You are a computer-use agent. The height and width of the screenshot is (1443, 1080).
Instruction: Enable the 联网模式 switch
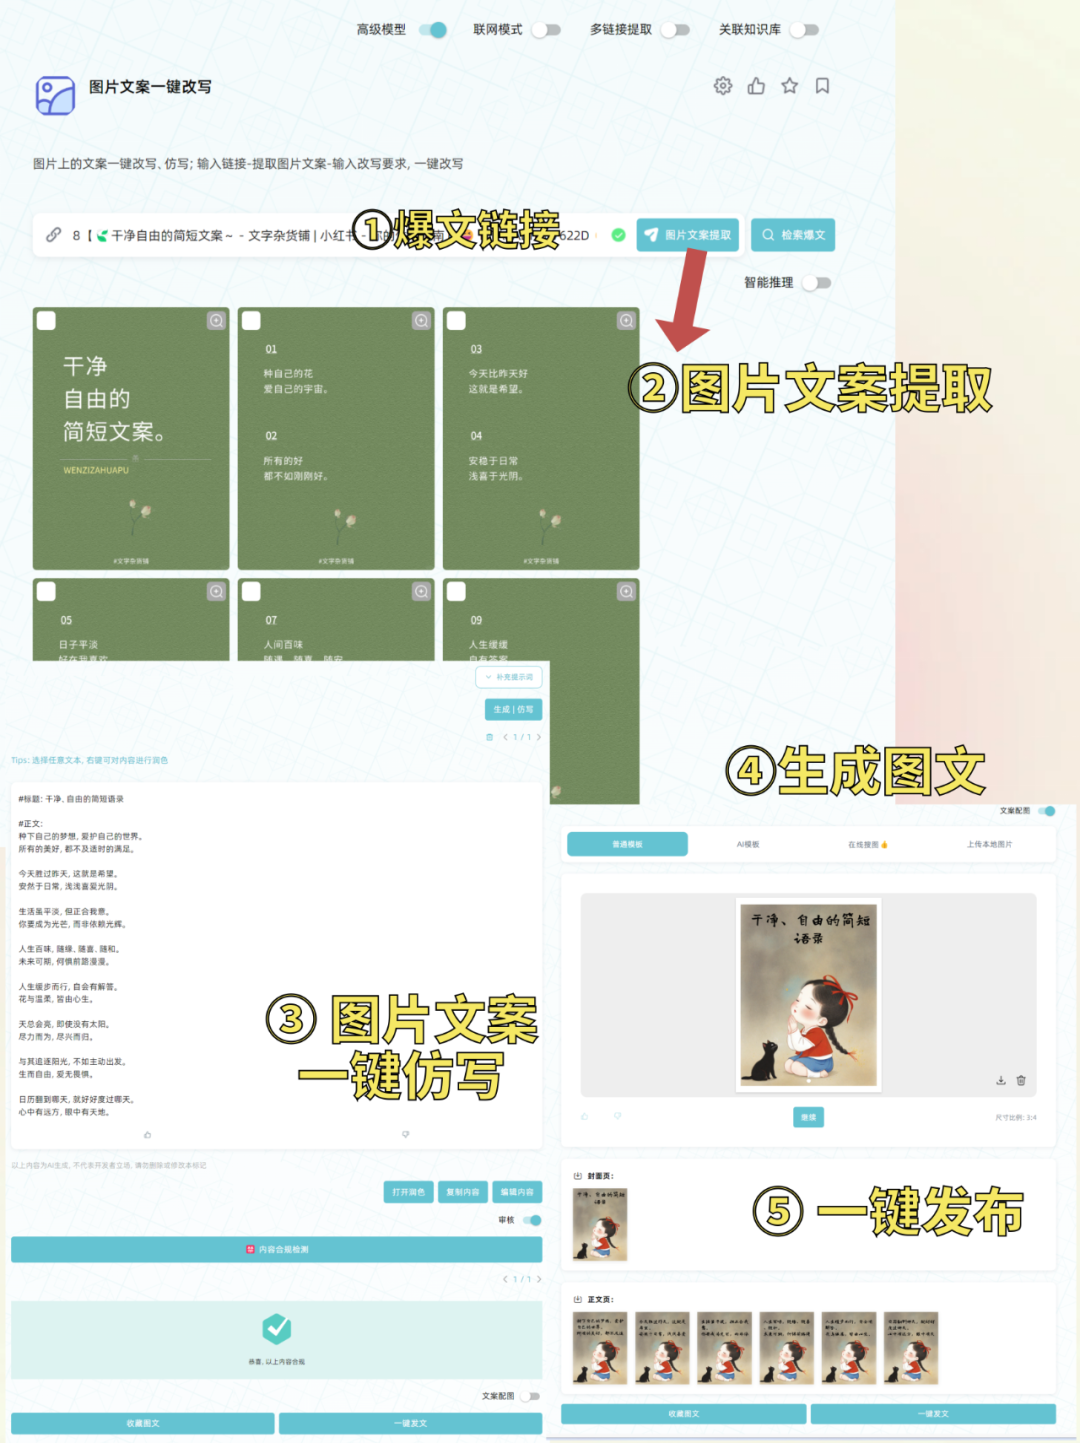546,30
